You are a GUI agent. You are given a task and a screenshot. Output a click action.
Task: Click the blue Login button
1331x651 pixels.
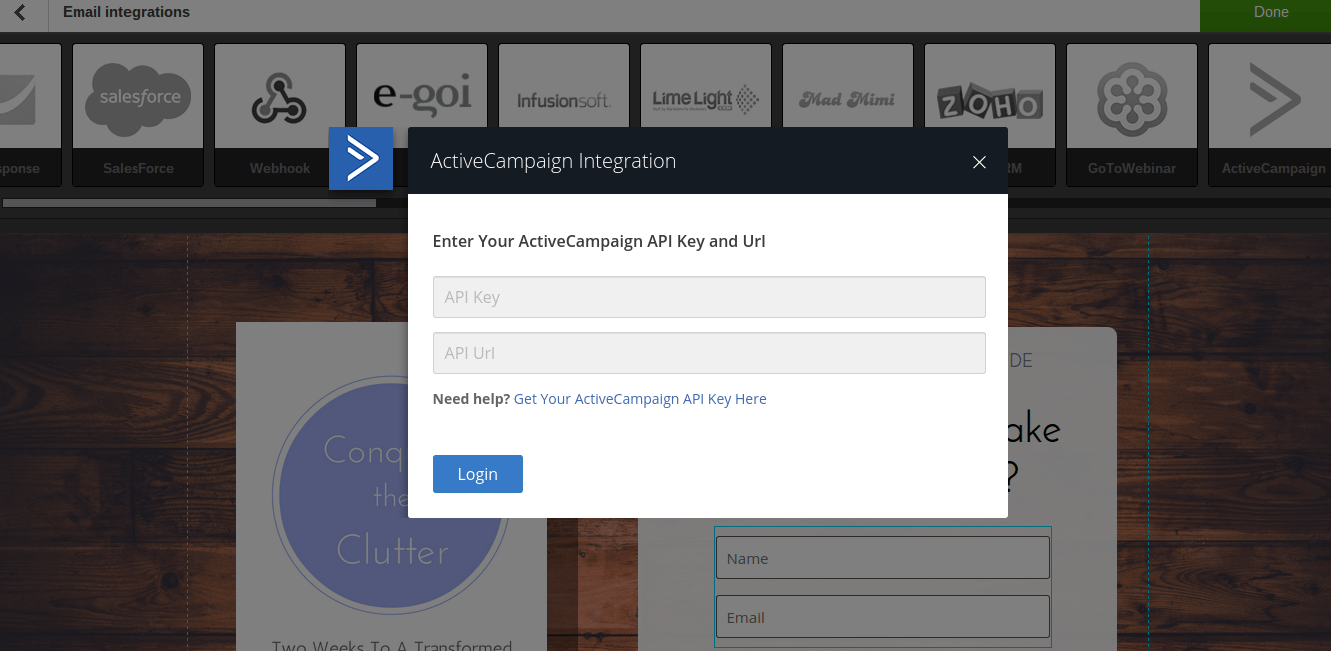(478, 474)
